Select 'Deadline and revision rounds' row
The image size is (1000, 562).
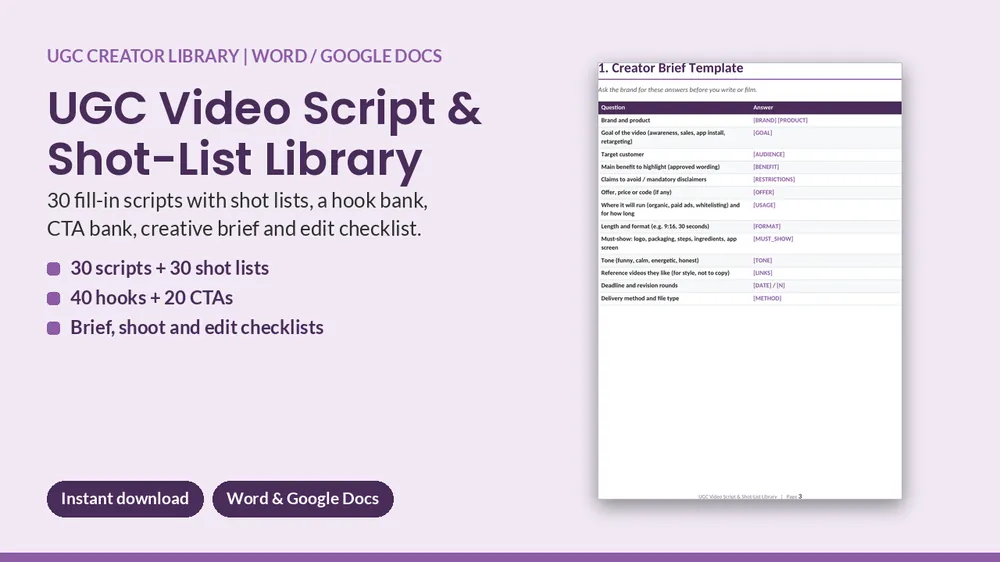pos(750,286)
